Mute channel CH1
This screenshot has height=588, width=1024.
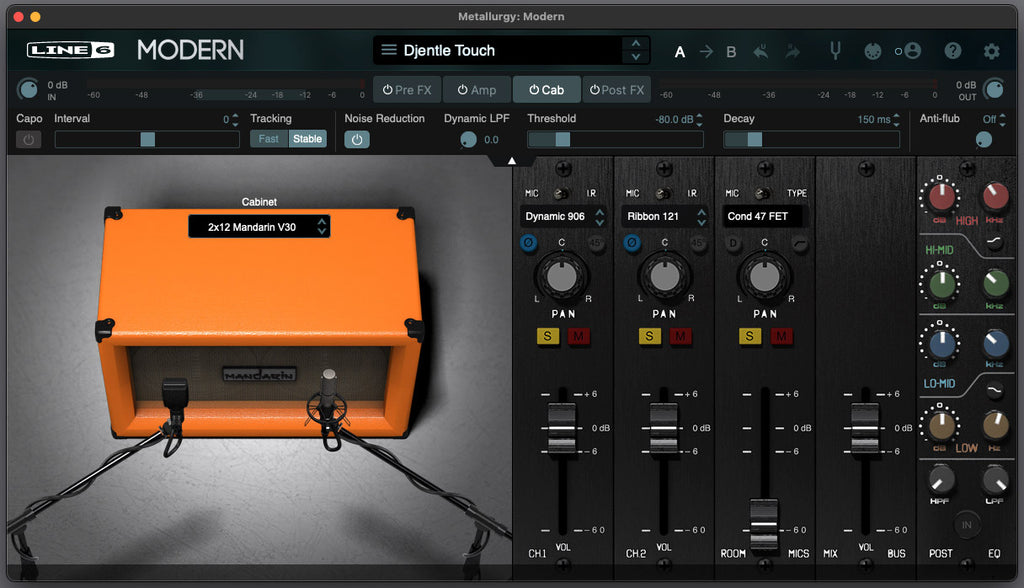pyautogui.click(x=579, y=336)
